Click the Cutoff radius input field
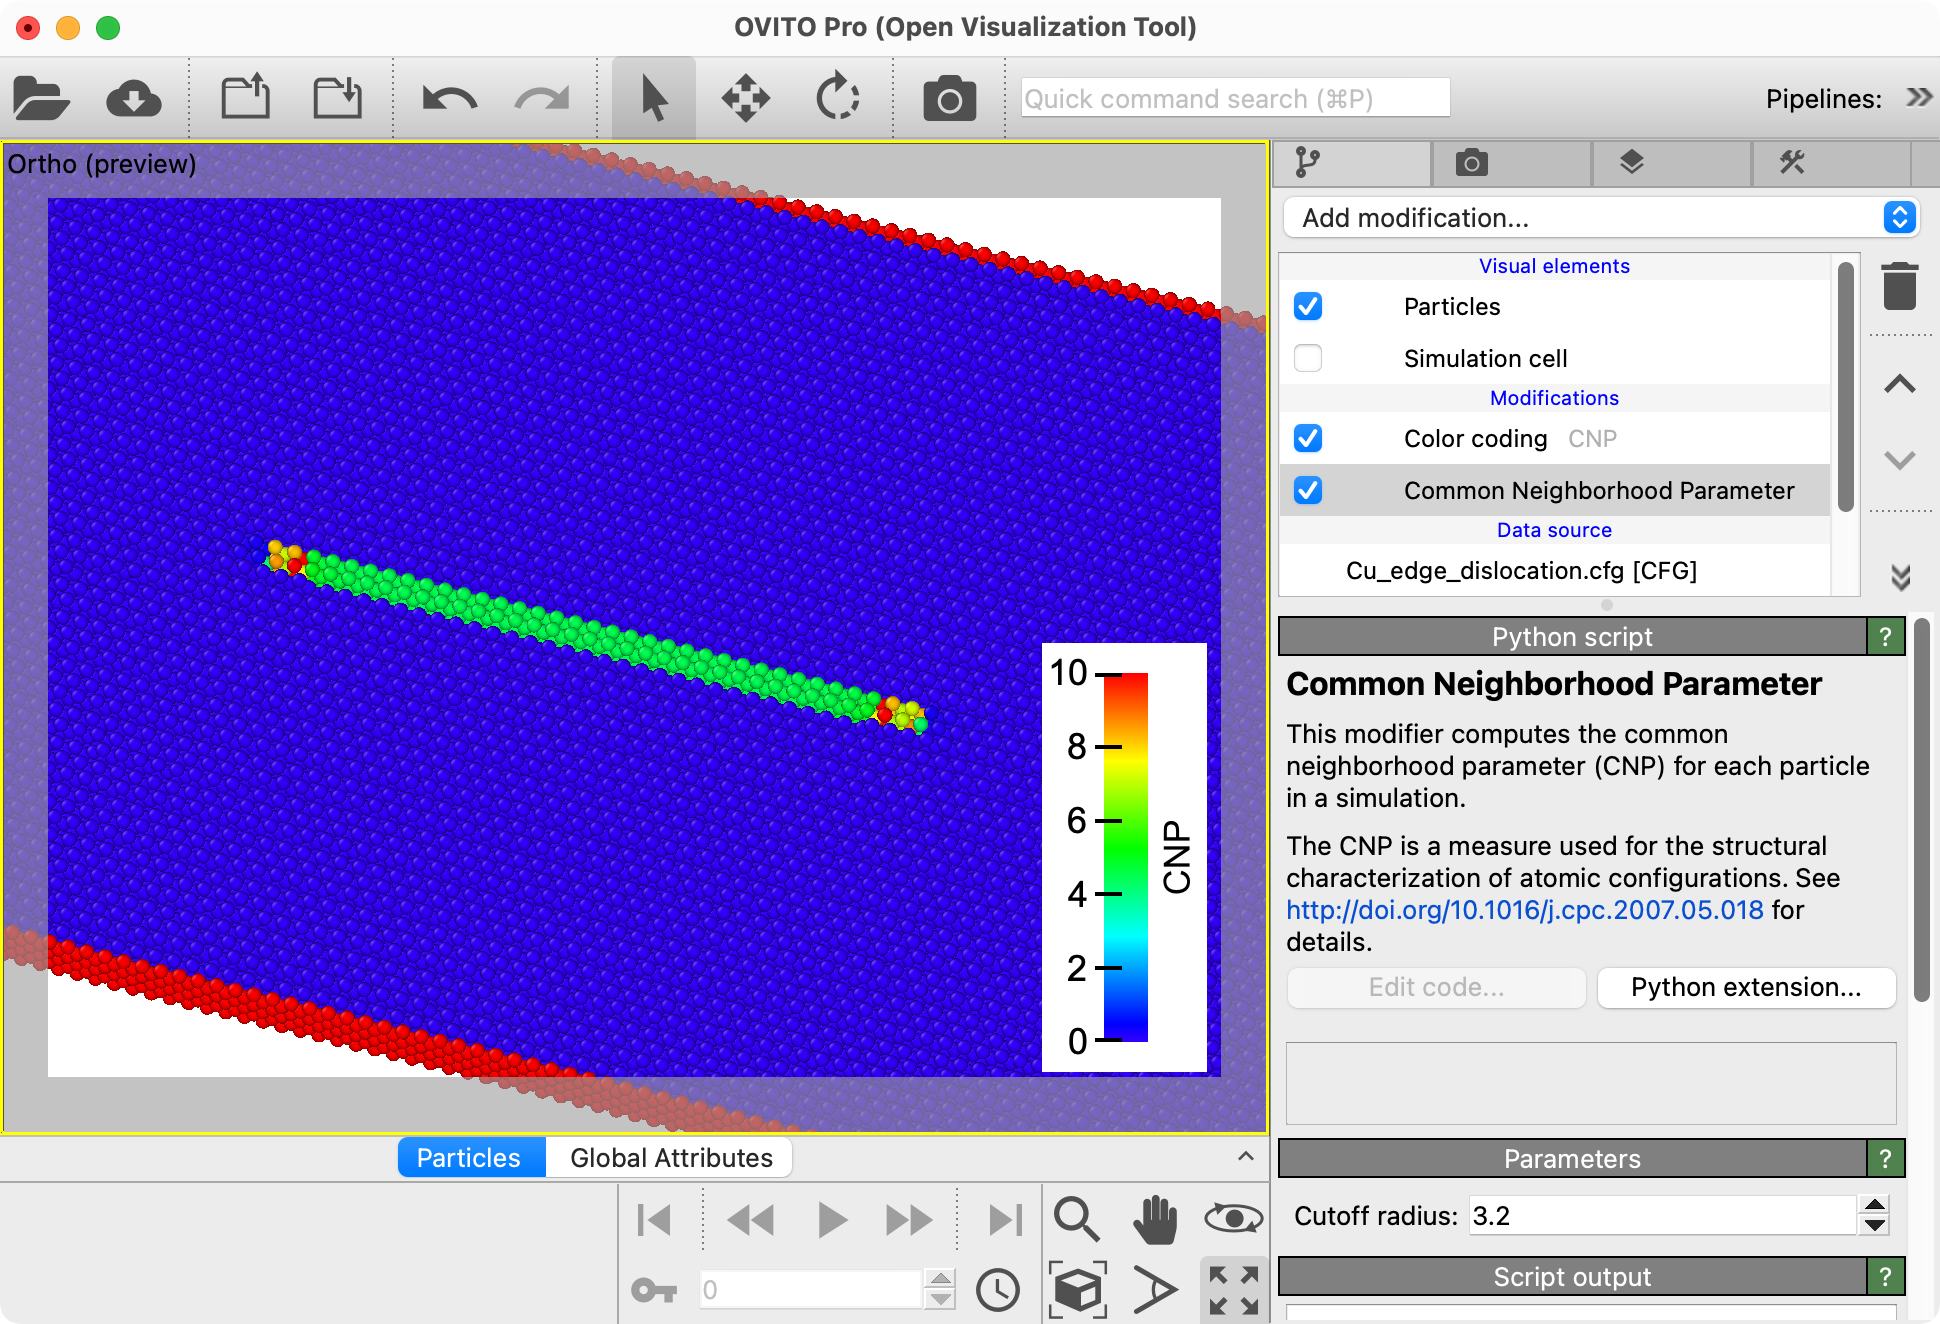Image resolution: width=1940 pixels, height=1324 pixels. pyautogui.click(x=1662, y=1216)
